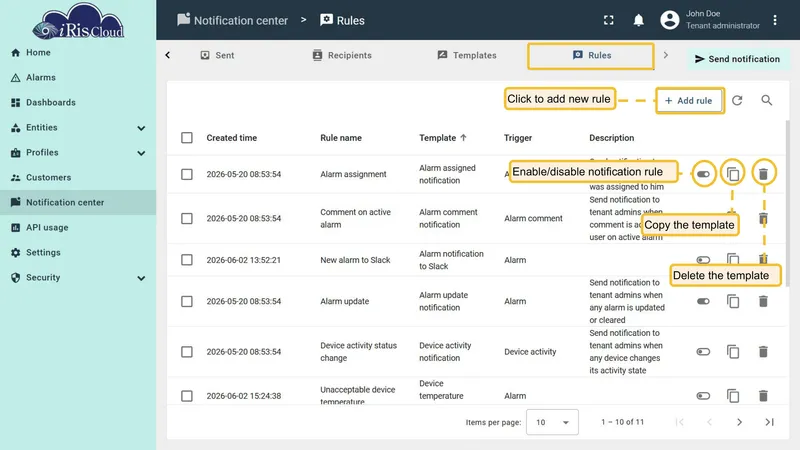Toggle the Alarm update rule switch
This screenshot has height=450, width=800.
pyautogui.click(x=703, y=302)
